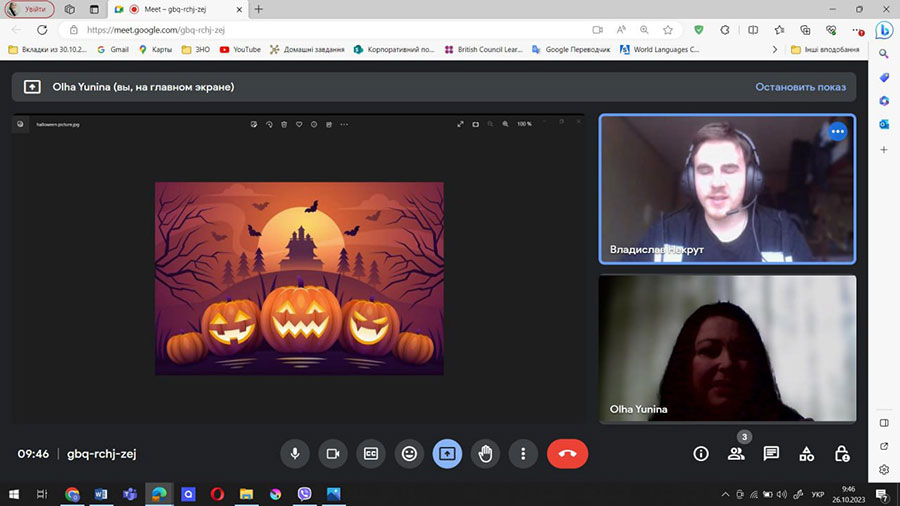Open the activities panel
The height and width of the screenshot is (506, 900).
tap(806, 454)
